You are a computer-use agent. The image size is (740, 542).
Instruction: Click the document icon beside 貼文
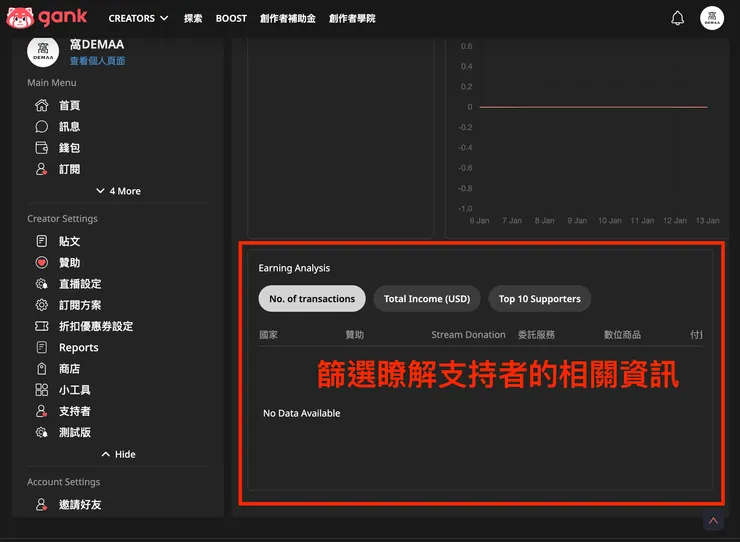point(42,241)
